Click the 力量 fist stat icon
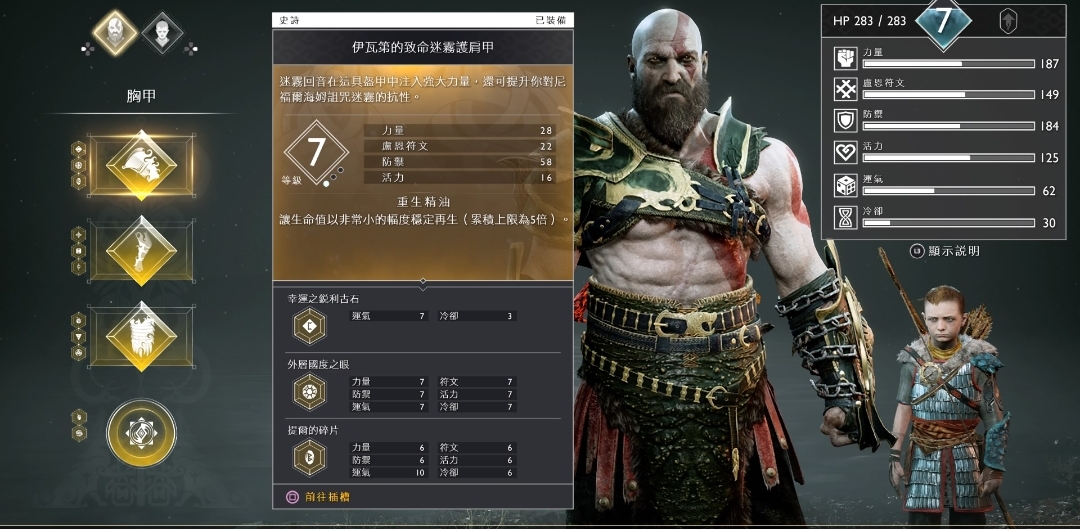Viewport: 1080px width, 529px height. [845, 59]
